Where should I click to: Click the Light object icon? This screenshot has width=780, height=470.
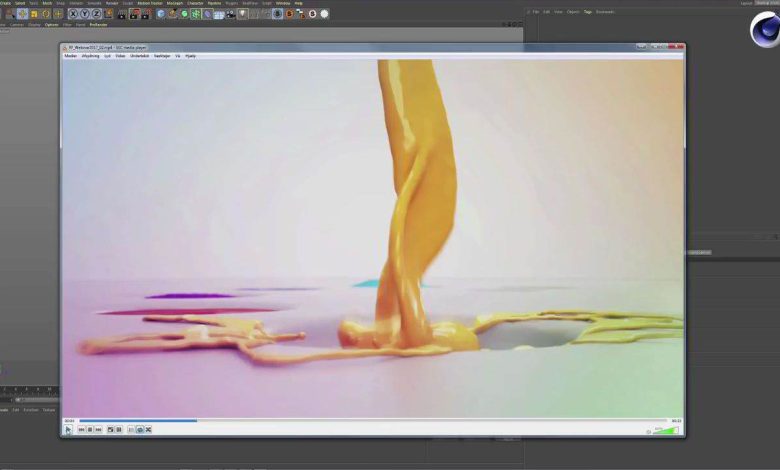click(242, 14)
